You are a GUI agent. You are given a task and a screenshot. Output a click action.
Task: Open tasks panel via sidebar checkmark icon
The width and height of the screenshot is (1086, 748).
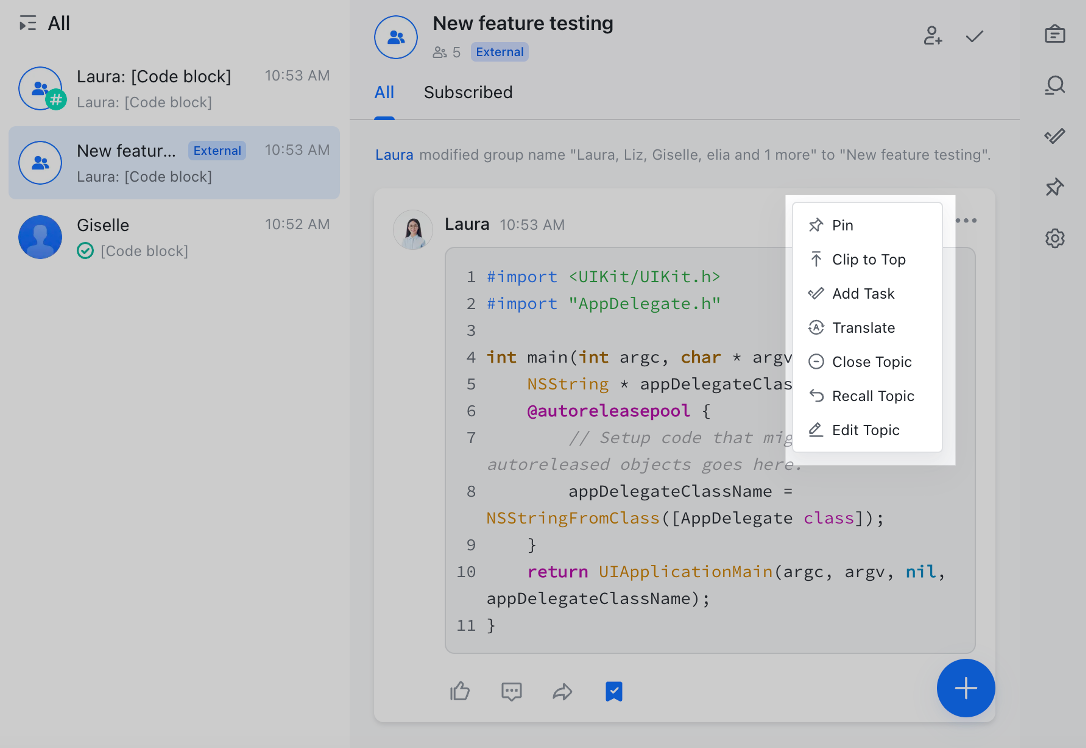click(1054, 135)
